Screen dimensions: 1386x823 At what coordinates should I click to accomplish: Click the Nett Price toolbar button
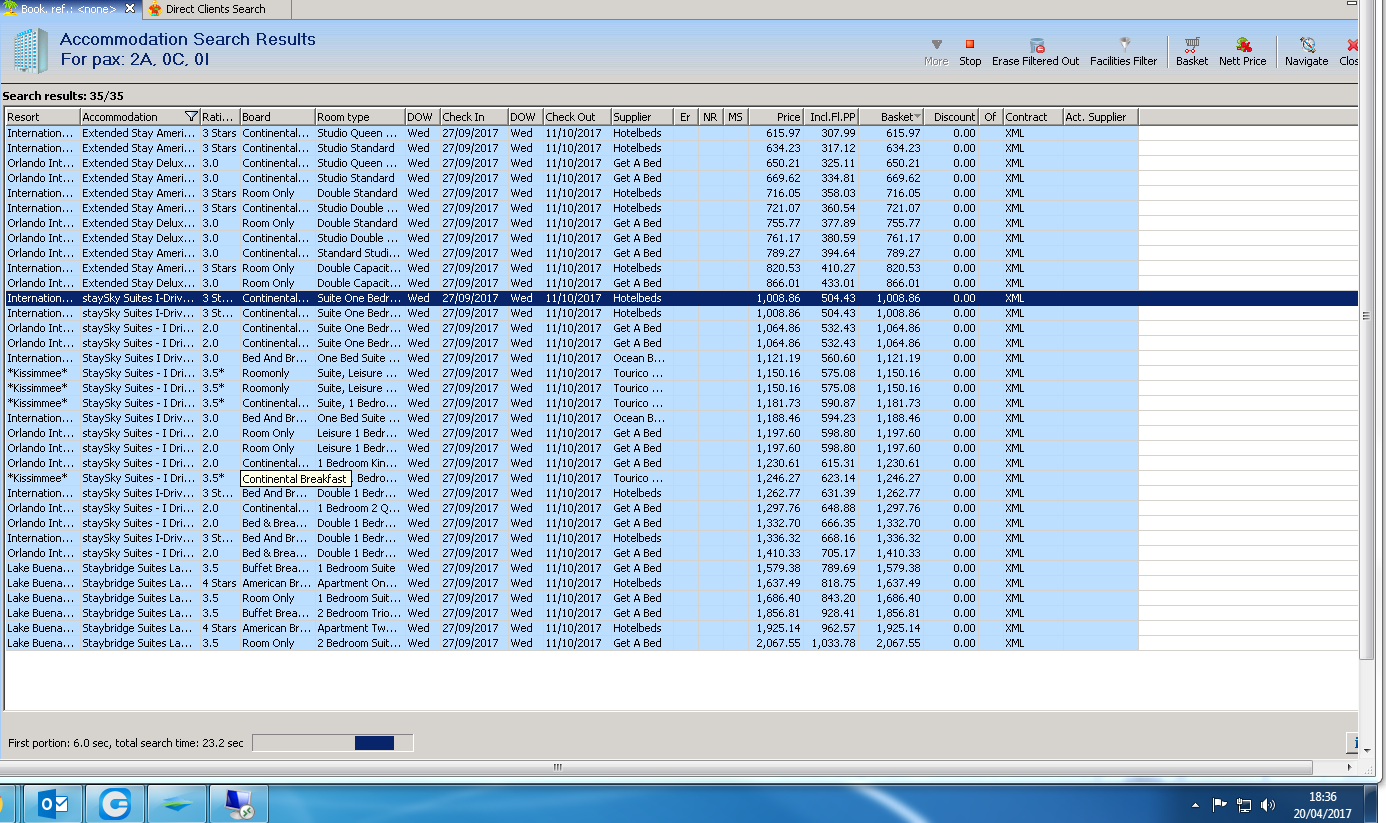point(1242,52)
